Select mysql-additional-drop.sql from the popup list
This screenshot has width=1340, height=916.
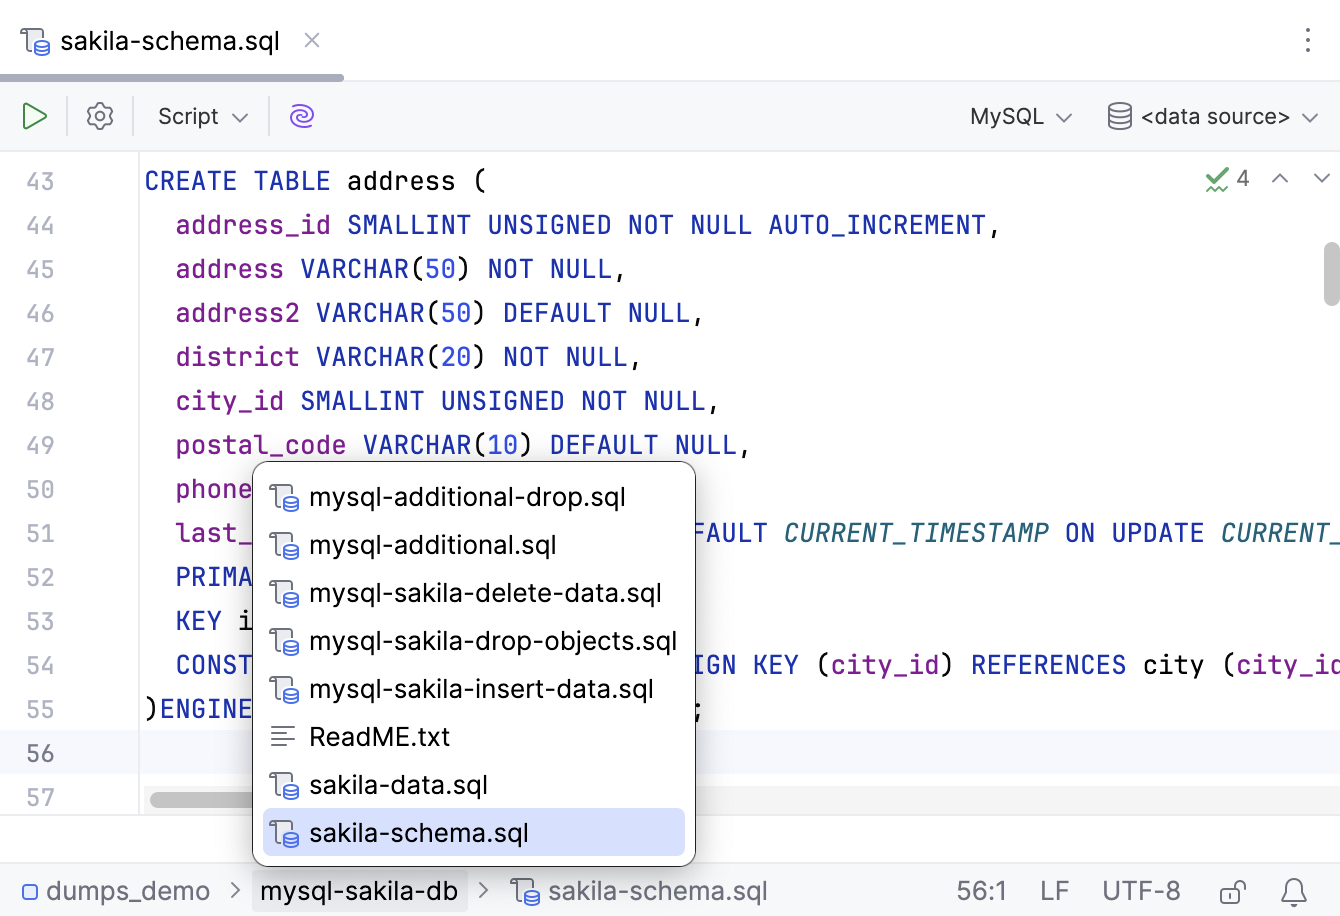click(x=467, y=497)
